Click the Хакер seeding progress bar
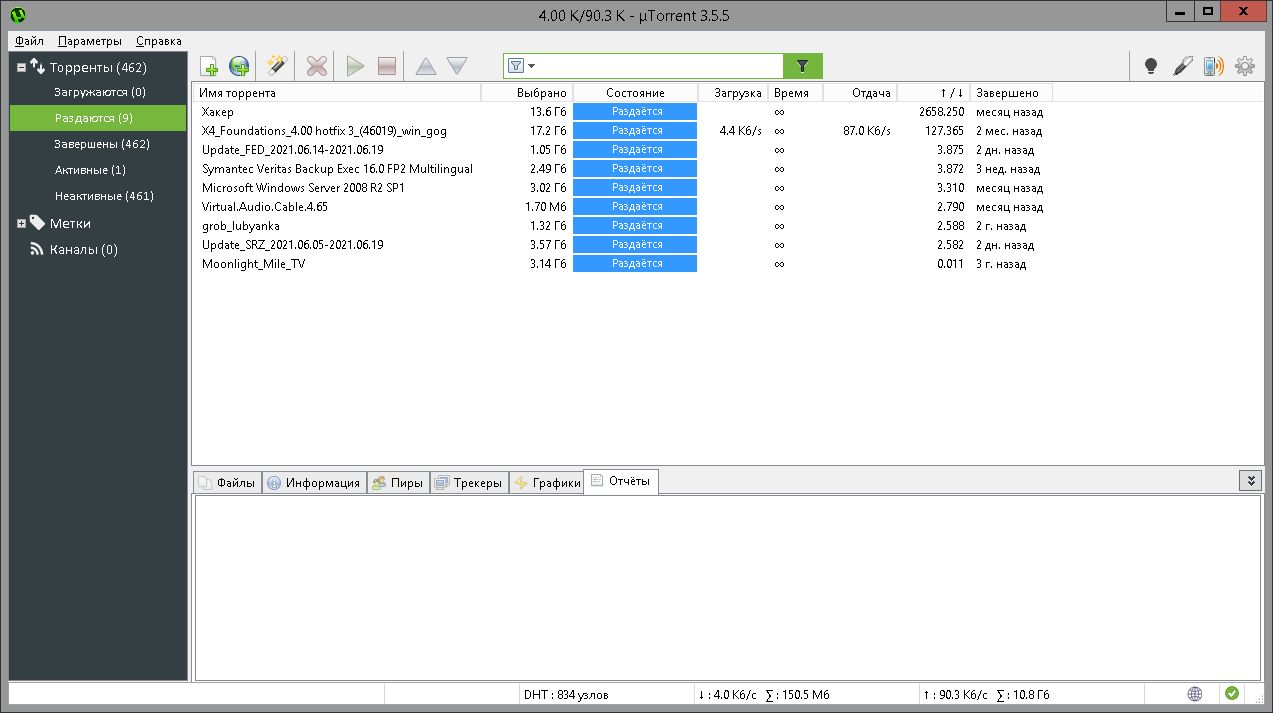 pos(635,112)
